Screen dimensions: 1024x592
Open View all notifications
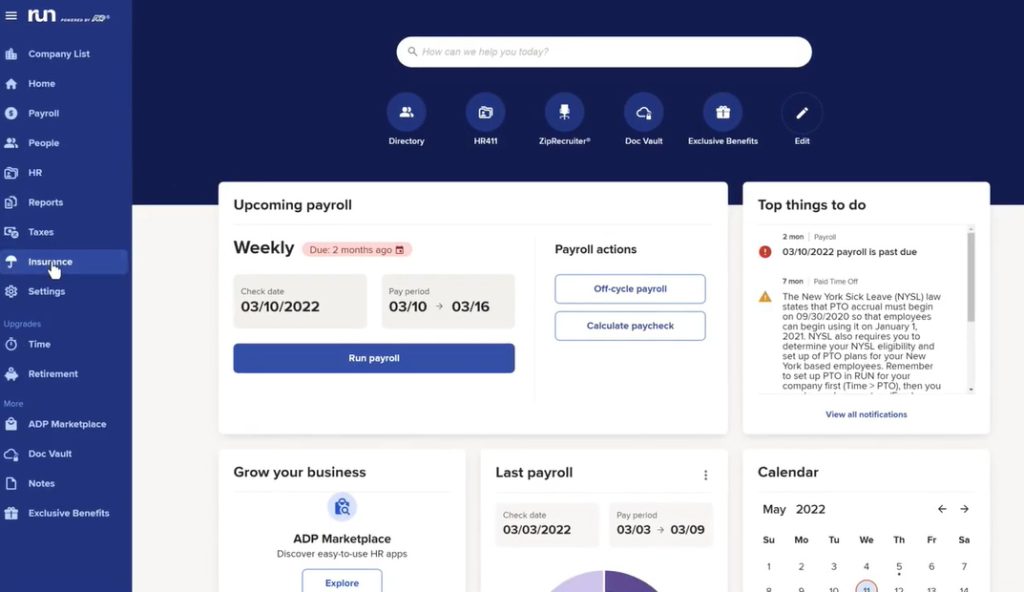(866, 414)
